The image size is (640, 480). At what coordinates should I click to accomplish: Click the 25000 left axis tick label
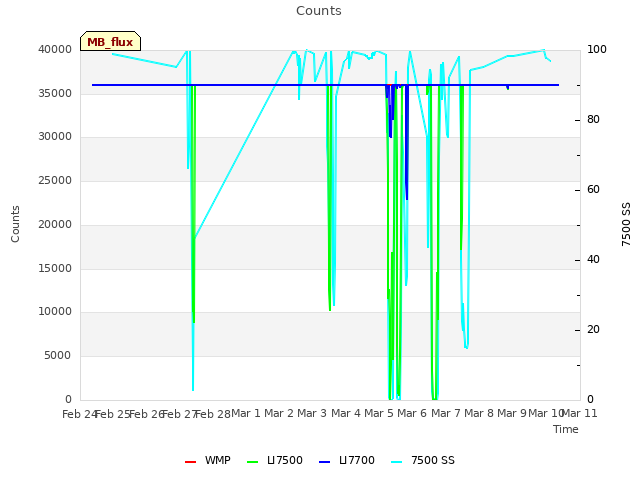tap(55, 180)
